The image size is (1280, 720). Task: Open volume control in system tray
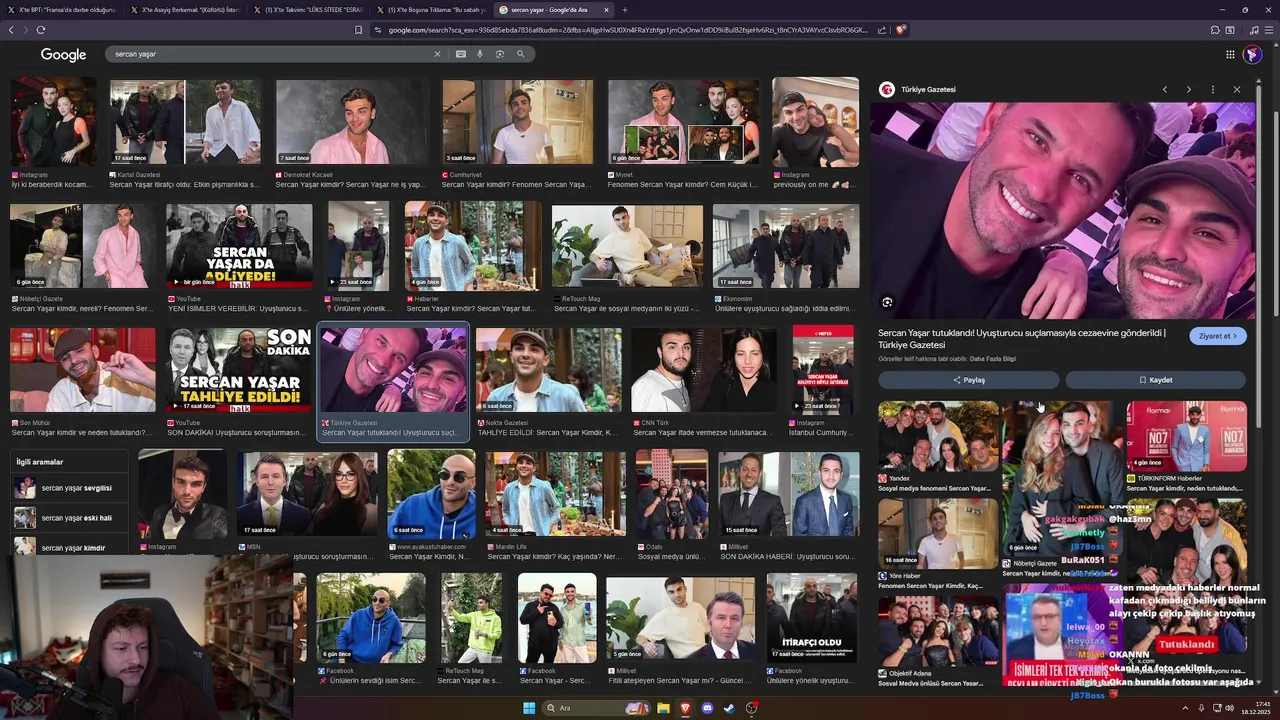1230,708
